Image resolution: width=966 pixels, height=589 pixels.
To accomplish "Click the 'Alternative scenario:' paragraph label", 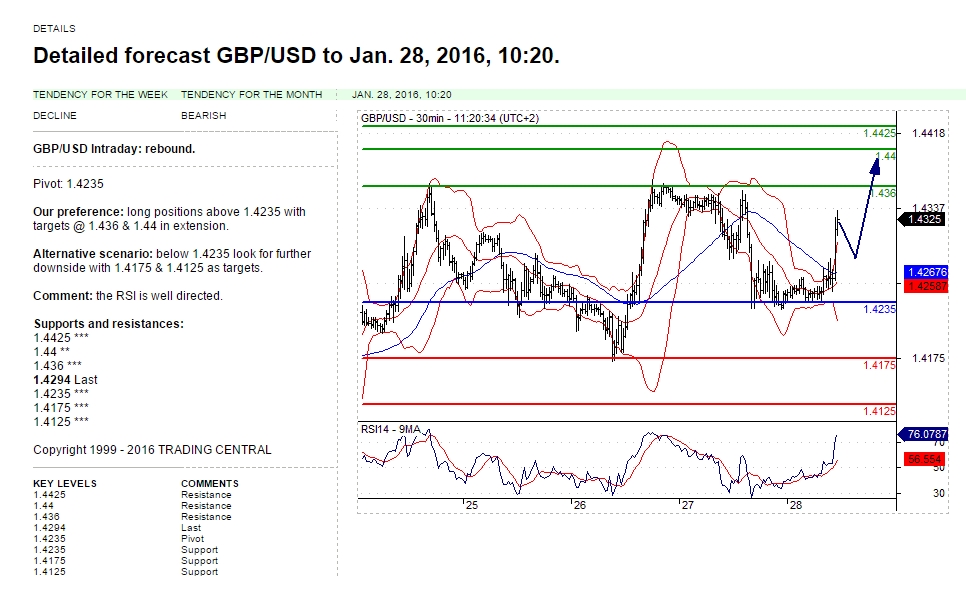I will [92, 254].
